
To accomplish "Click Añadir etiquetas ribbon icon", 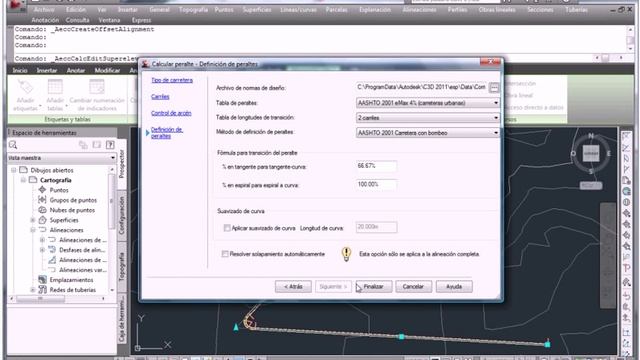I will click(25, 87).
